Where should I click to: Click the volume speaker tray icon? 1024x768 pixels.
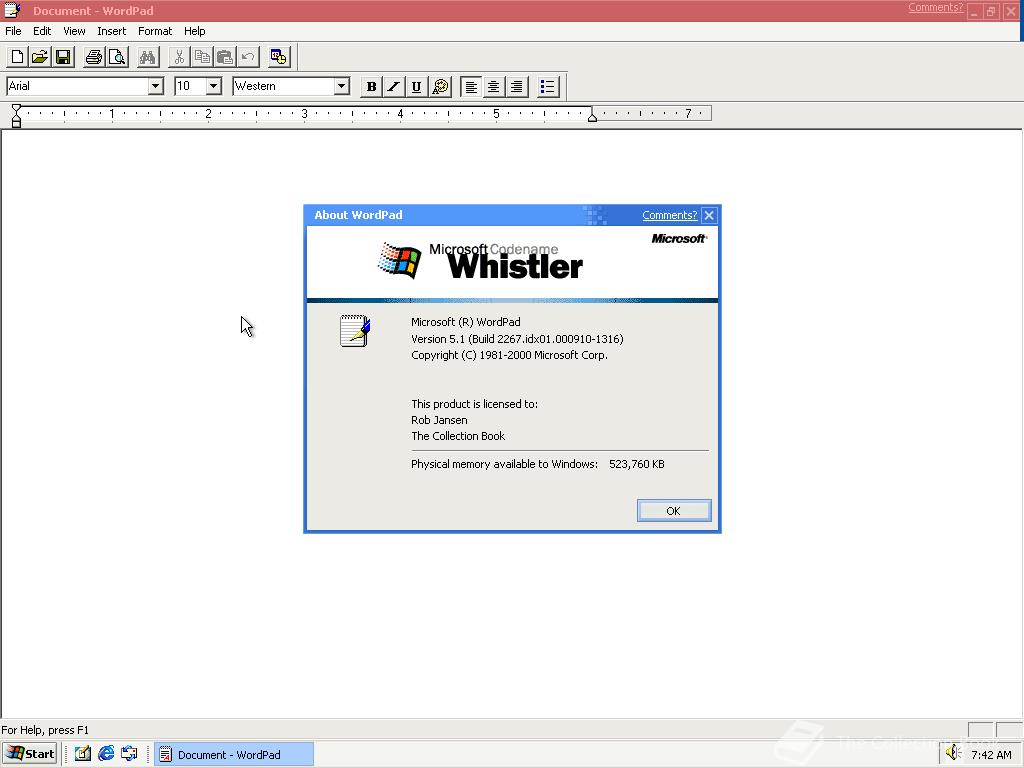tap(953, 753)
